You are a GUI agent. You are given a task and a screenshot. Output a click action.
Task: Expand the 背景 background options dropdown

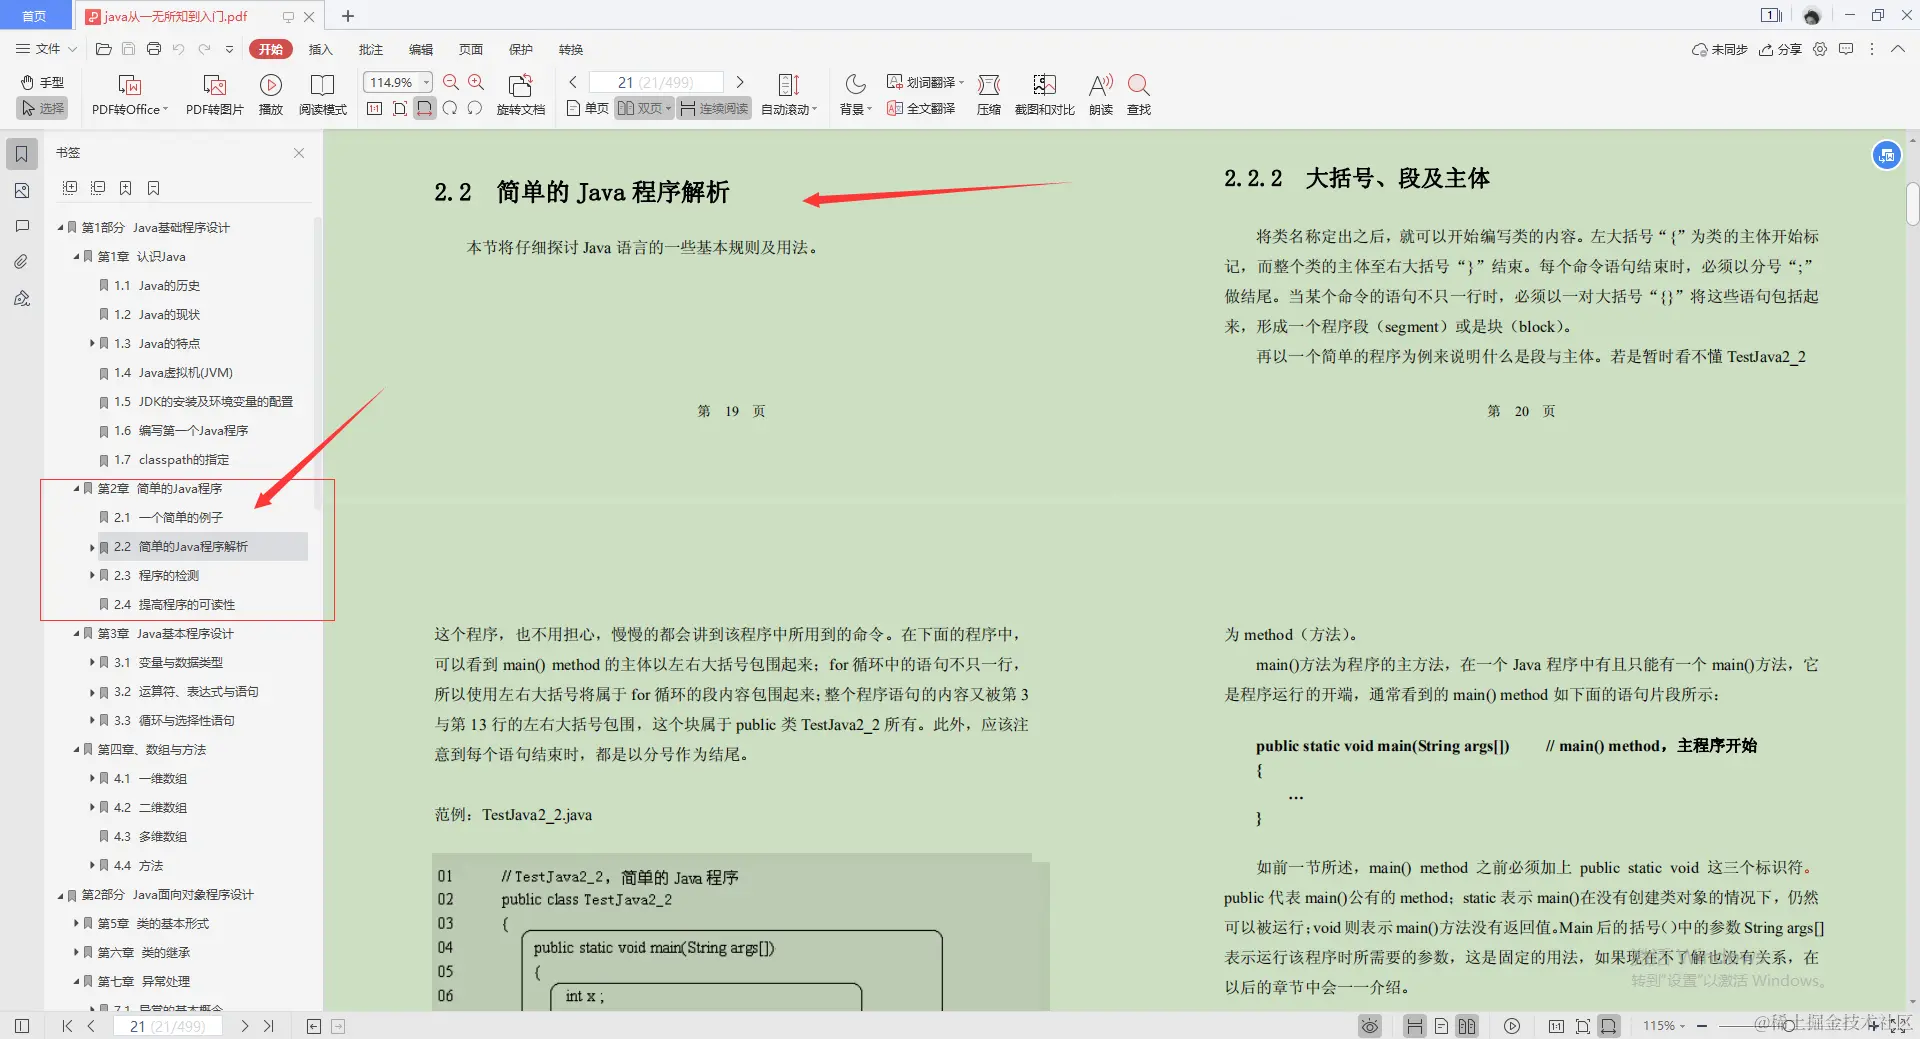[x=855, y=108]
